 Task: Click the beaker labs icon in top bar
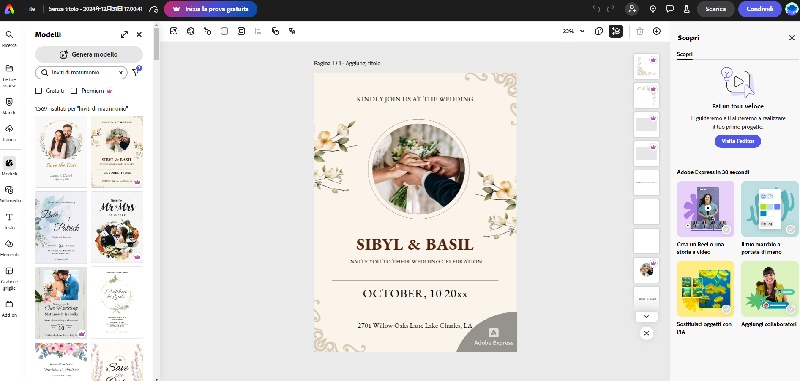(x=686, y=9)
